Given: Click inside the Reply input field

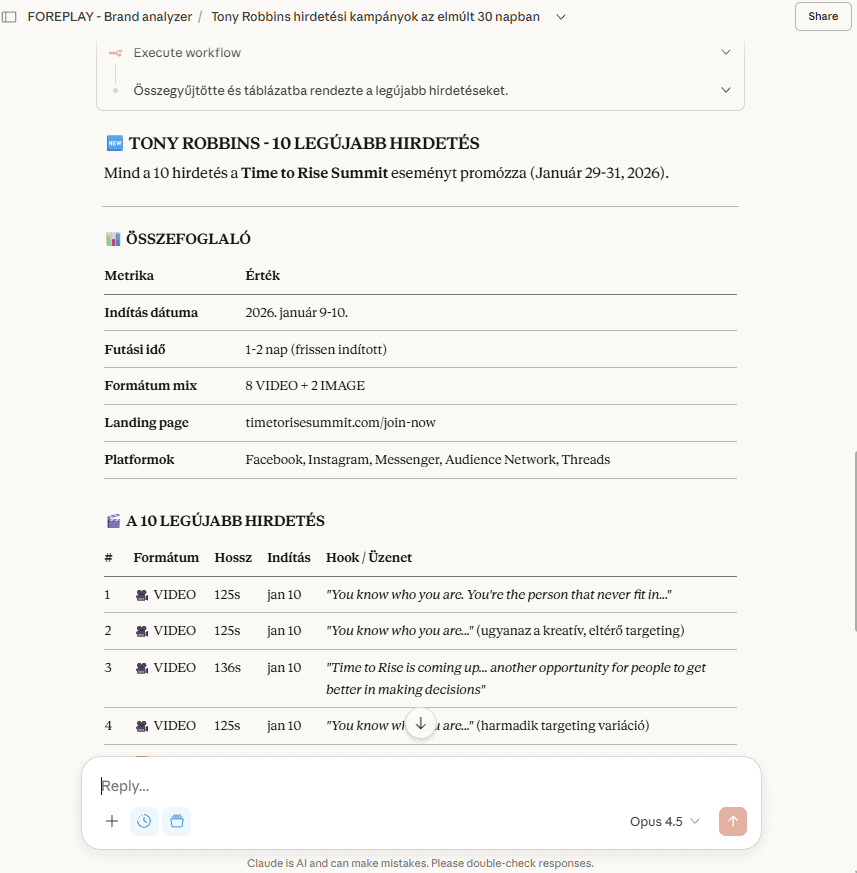Looking at the screenshot, I should tap(300, 786).
